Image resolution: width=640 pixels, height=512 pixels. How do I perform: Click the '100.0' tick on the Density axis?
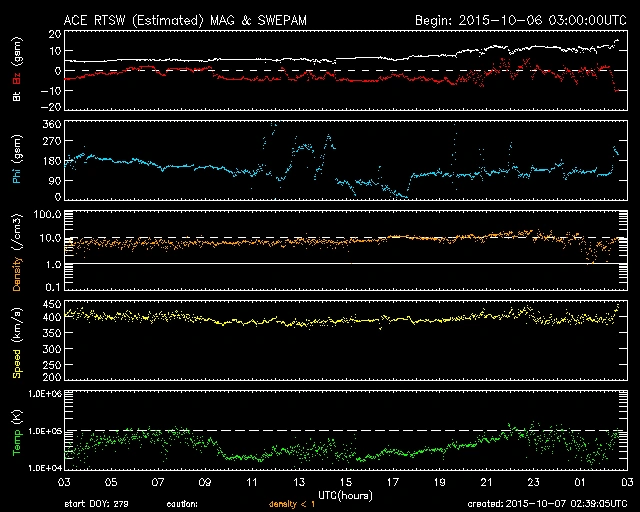[48, 214]
